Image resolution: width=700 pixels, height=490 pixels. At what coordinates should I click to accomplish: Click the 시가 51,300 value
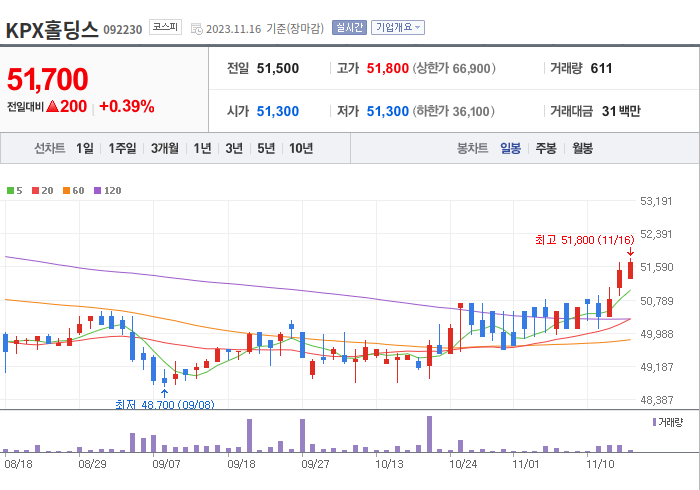coord(278,111)
